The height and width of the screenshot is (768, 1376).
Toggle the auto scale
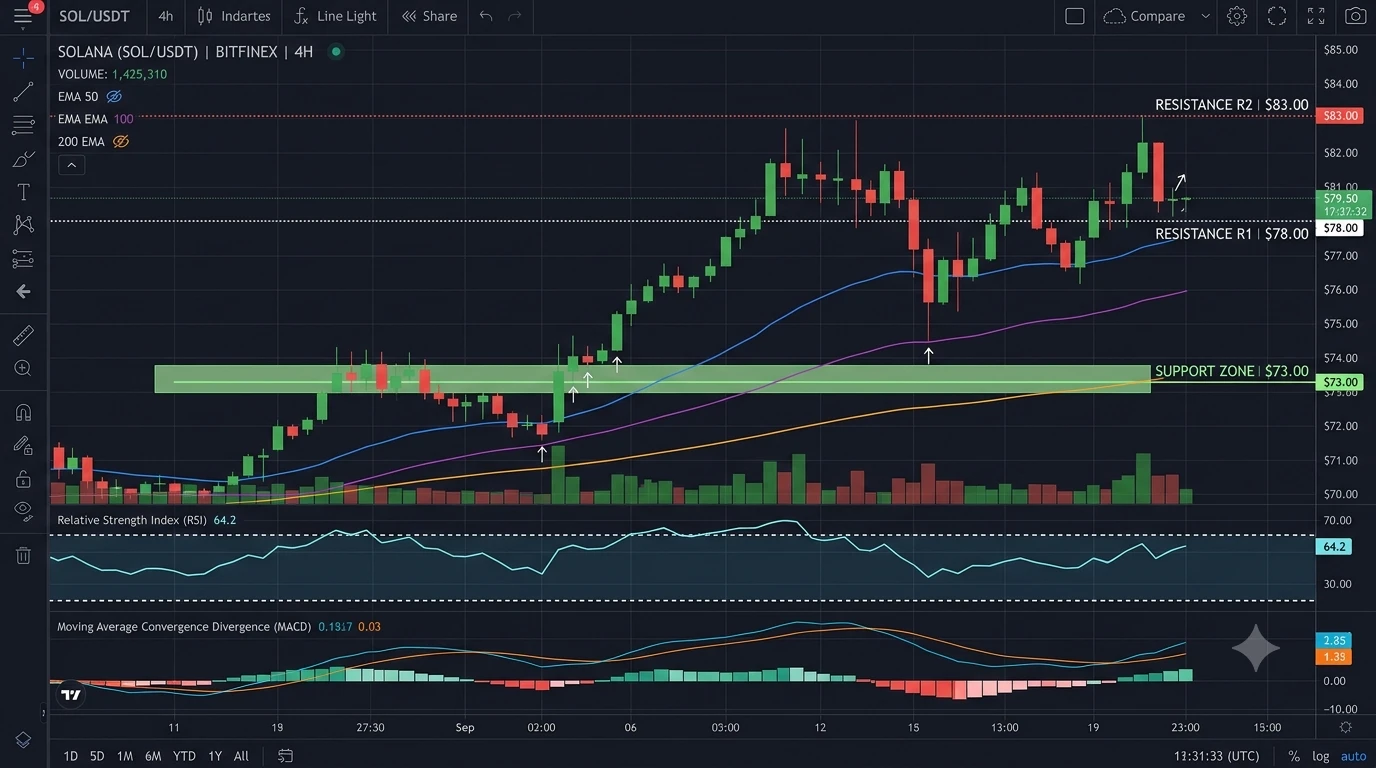pyautogui.click(x=1353, y=756)
